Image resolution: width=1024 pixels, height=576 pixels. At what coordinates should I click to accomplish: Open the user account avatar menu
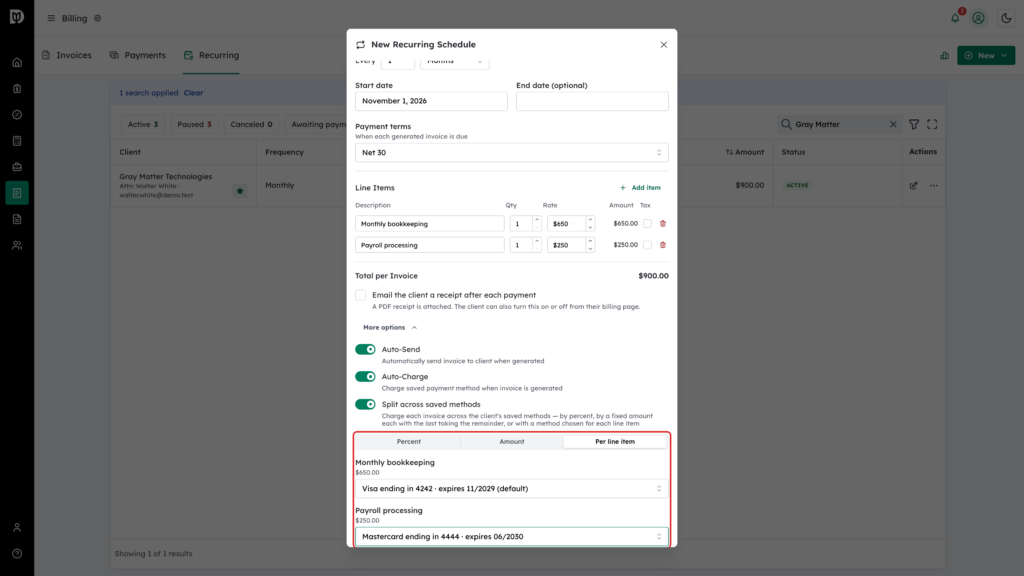click(x=978, y=18)
